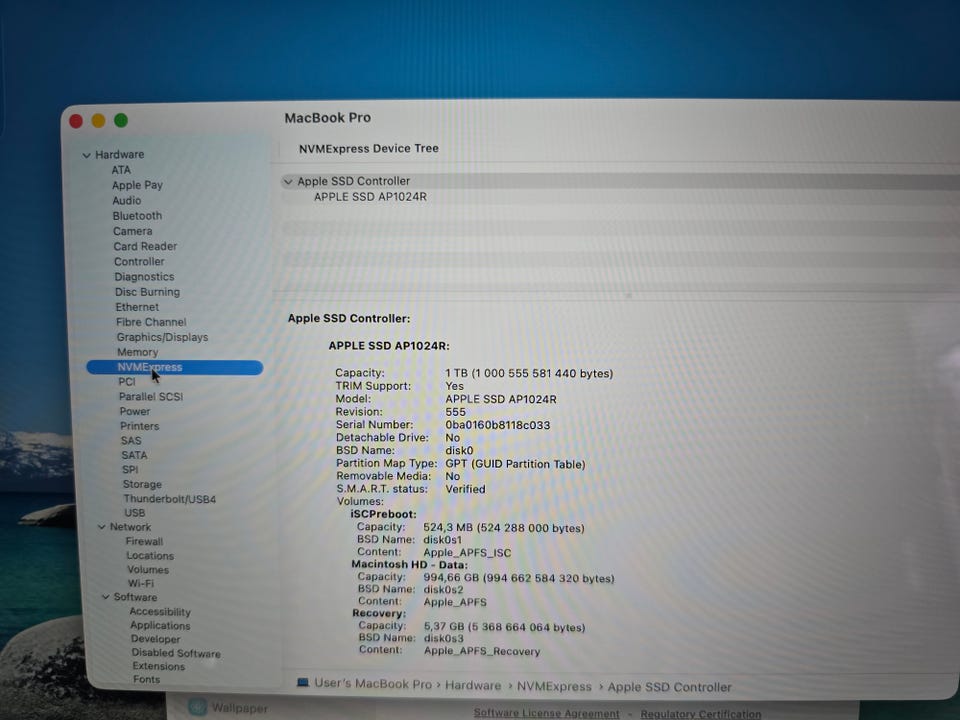Click NVMExpress in the path bar

(554, 687)
